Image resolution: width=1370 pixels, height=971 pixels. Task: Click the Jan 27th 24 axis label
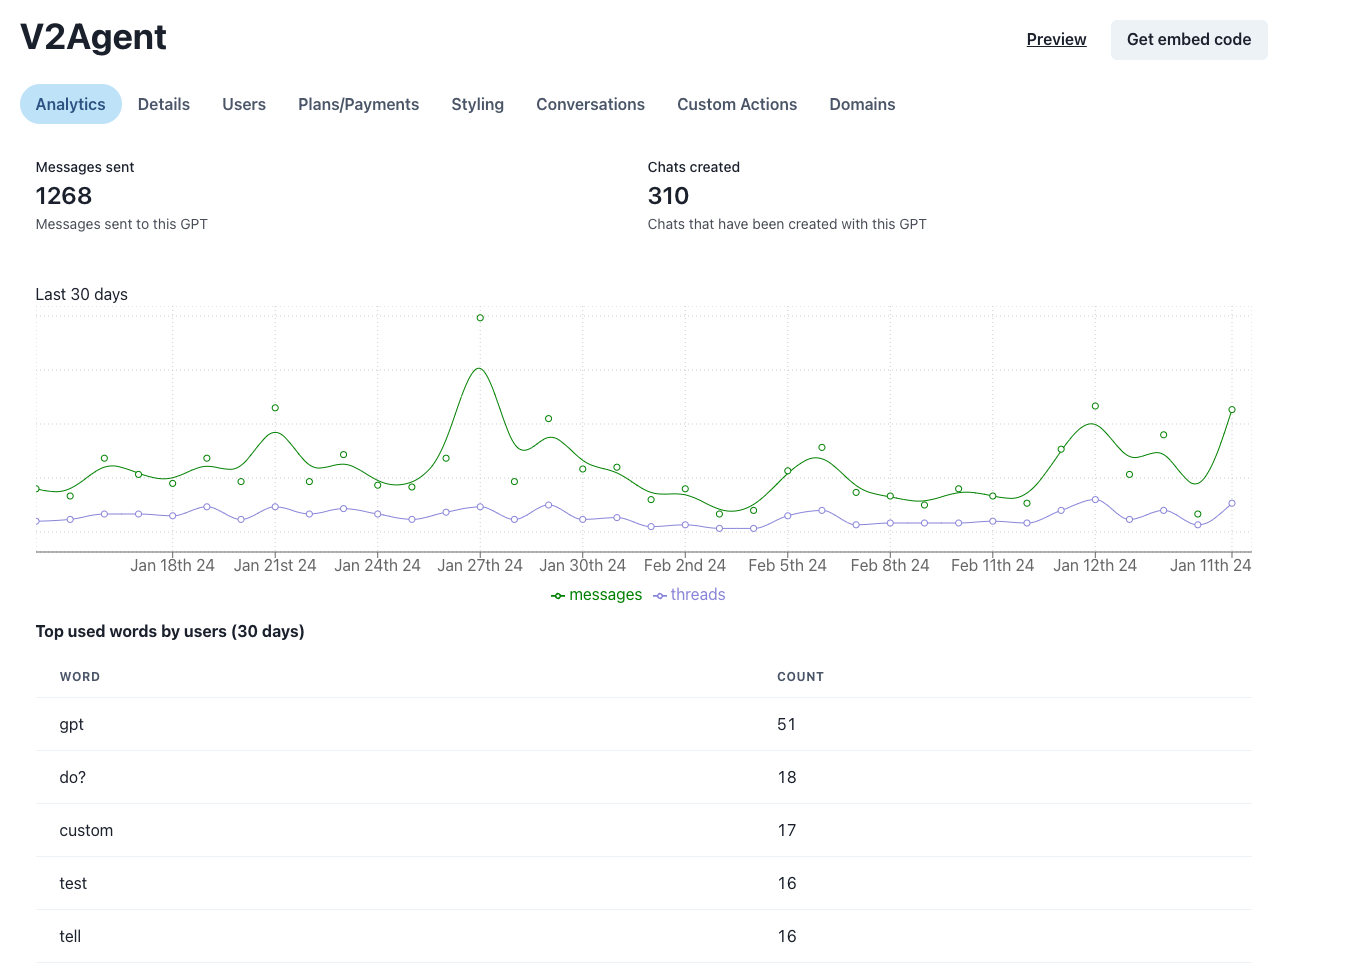pos(480,565)
